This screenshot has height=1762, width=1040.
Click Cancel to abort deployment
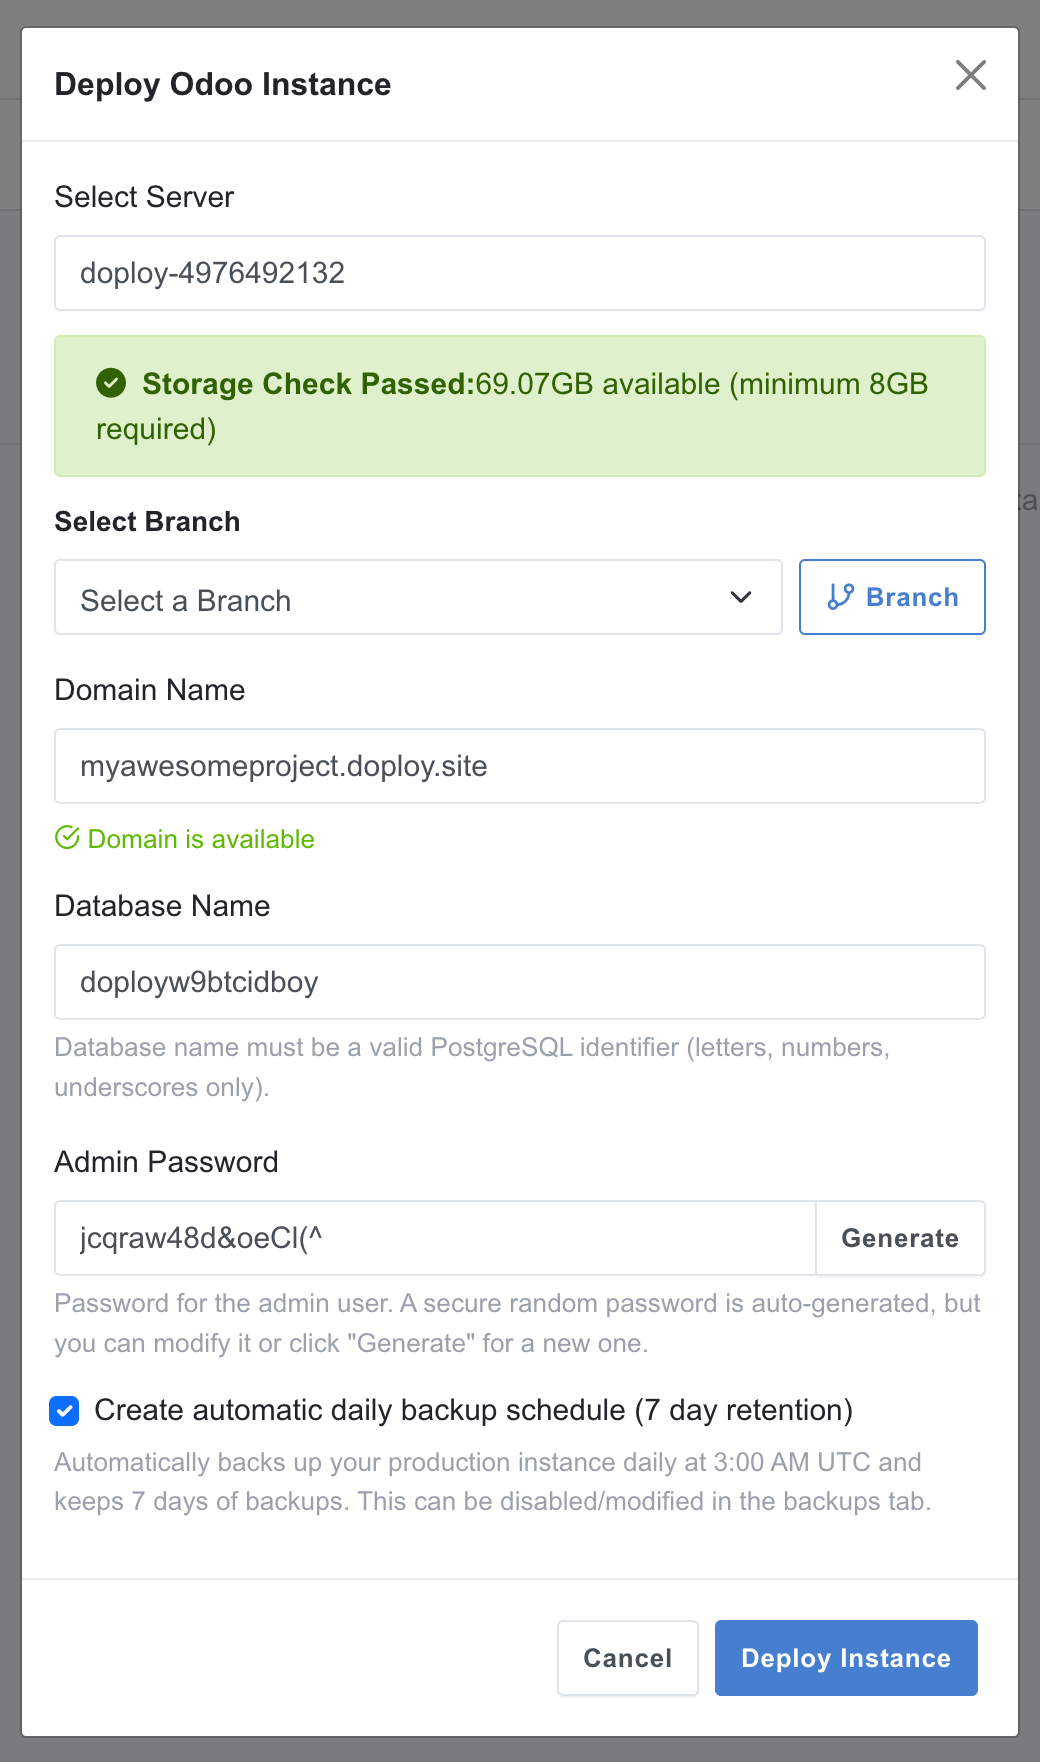point(627,1658)
